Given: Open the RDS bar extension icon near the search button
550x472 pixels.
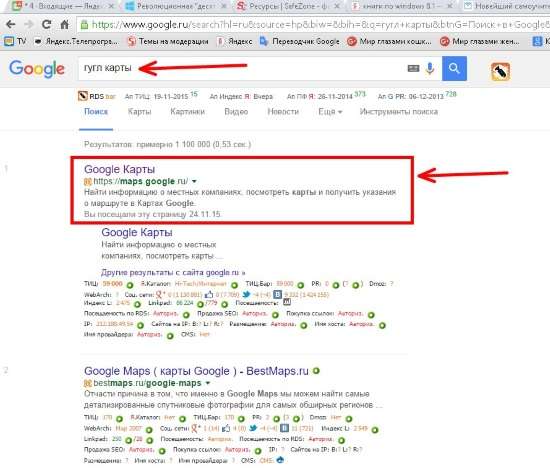Looking at the screenshot, I should pyautogui.click(x=500, y=71).
